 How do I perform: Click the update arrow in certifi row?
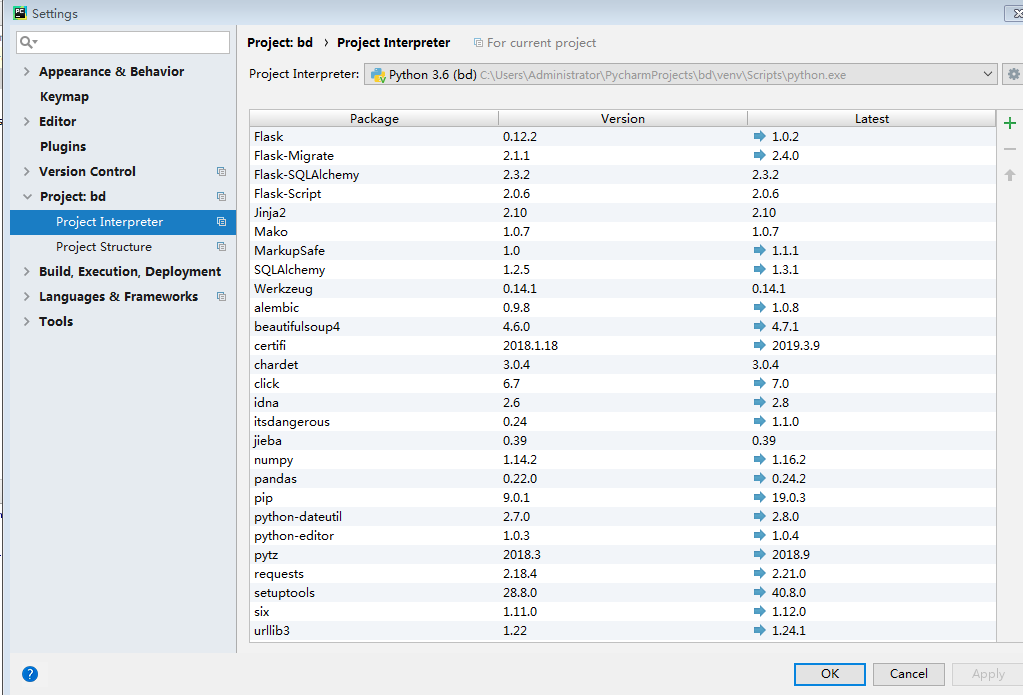pyautogui.click(x=759, y=345)
